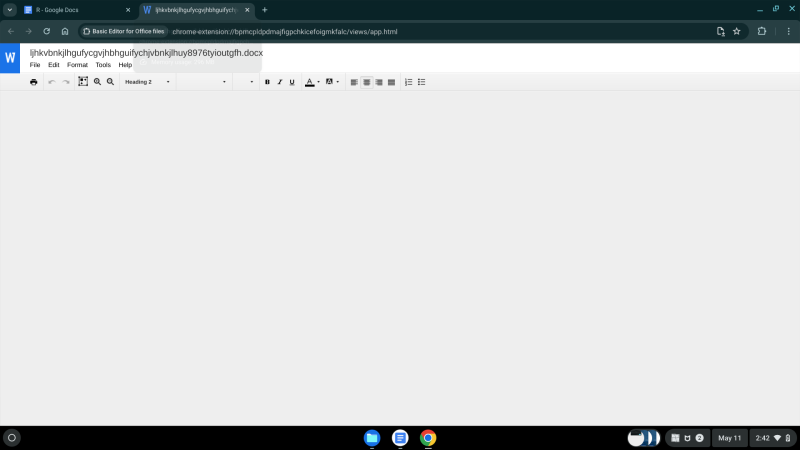Click the fit-to-page zoom icon
Image resolution: width=800 pixels, height=450 pixels.
(83, 82)
